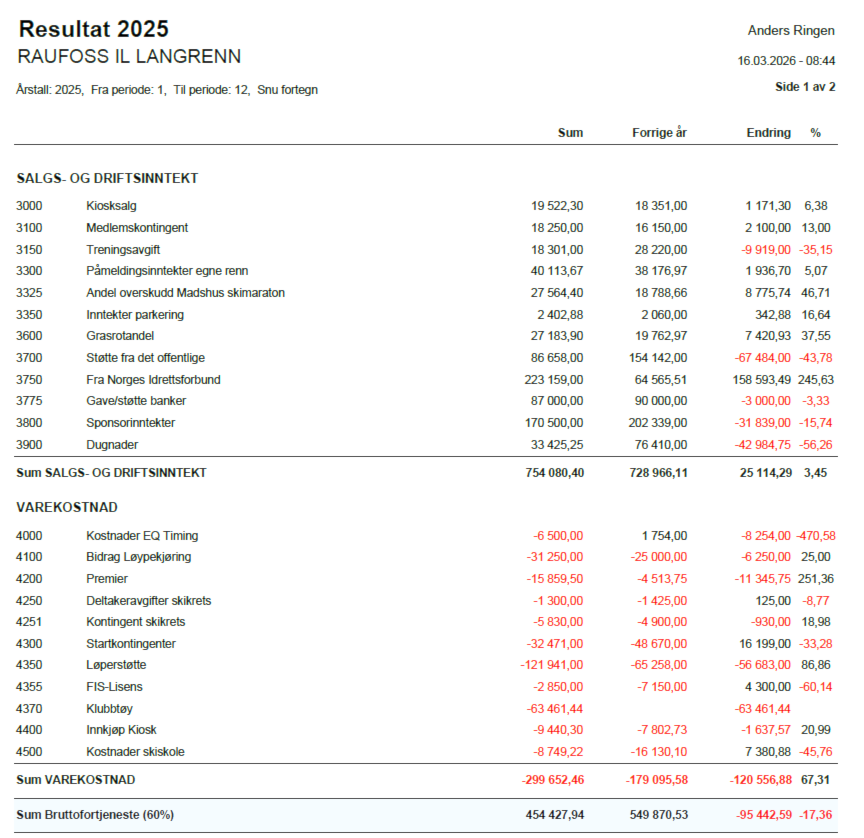The width and height of the screenshot is (864, 838).
Task: Click the Forrige år column header
Action: [659, 133]
